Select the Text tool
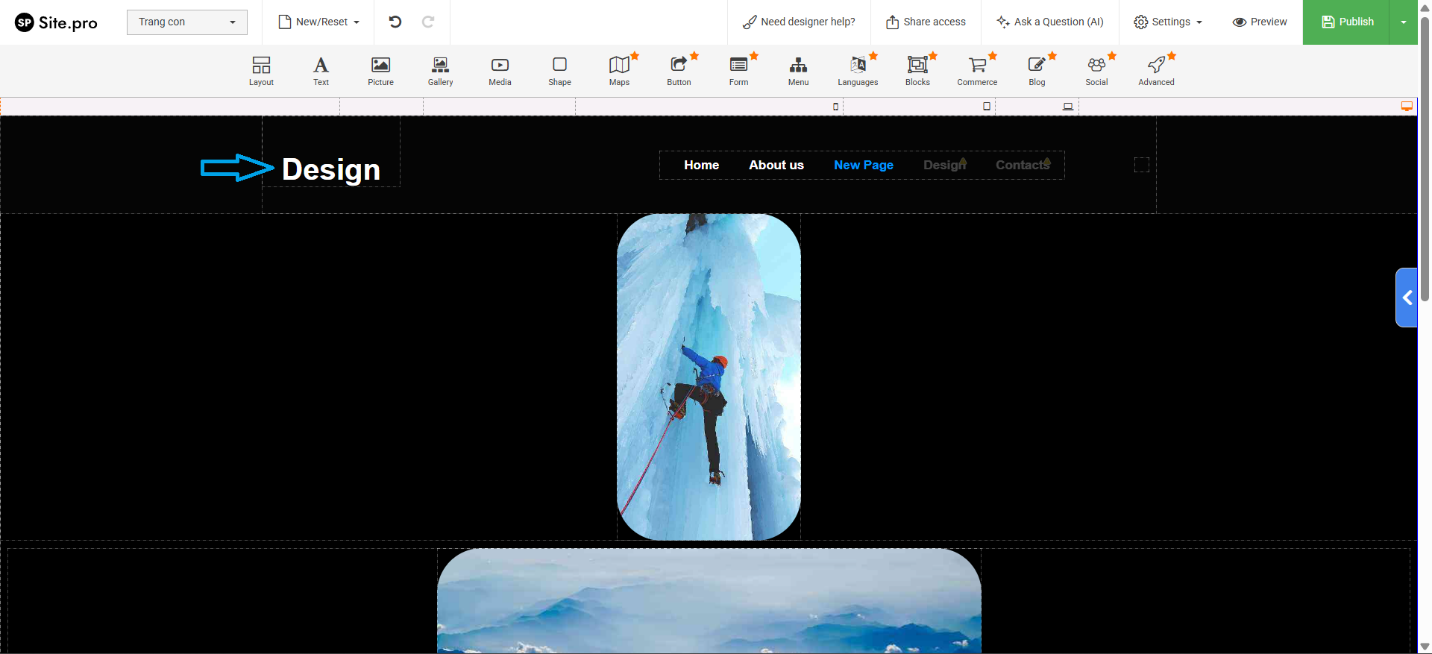The width and height of the screenshot is (1432, 654). tap(321, 66)
